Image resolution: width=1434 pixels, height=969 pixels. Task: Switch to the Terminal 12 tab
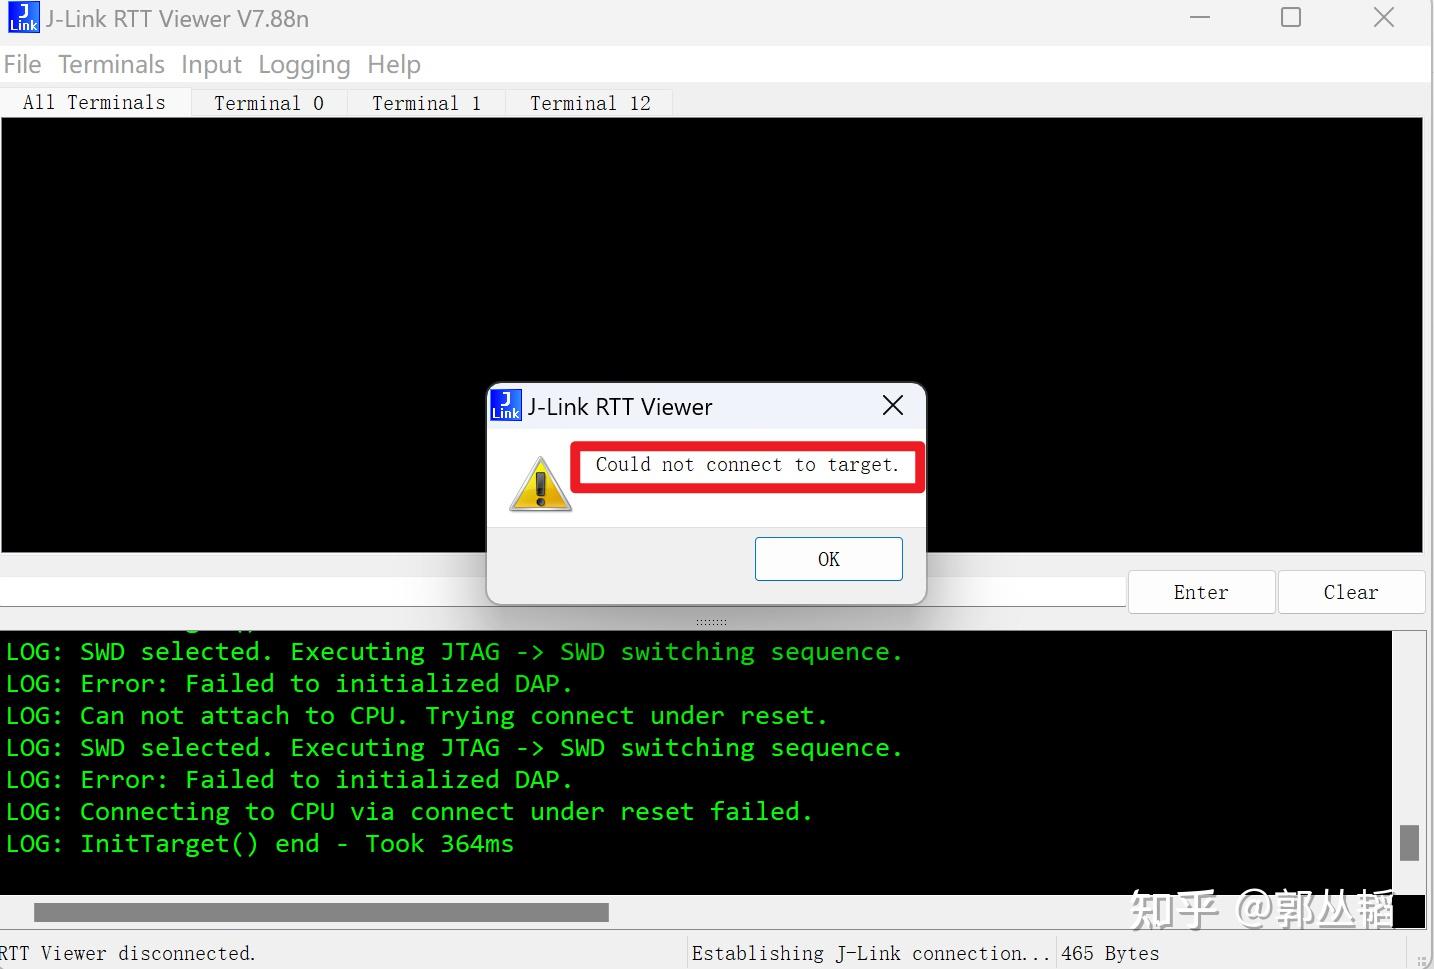coord(590,102)
